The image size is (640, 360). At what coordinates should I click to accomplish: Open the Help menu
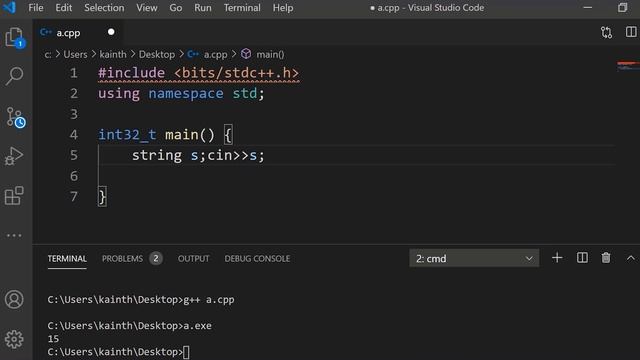pyautogui.click(x=283, y=8)
